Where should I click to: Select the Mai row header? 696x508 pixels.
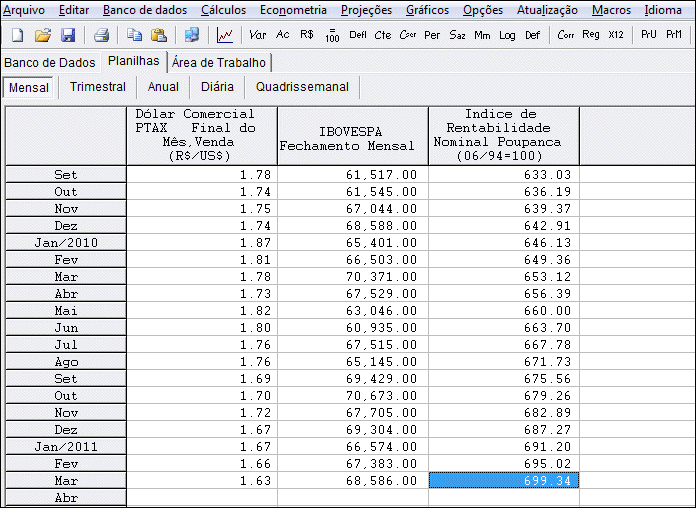(x=66, y=310)
